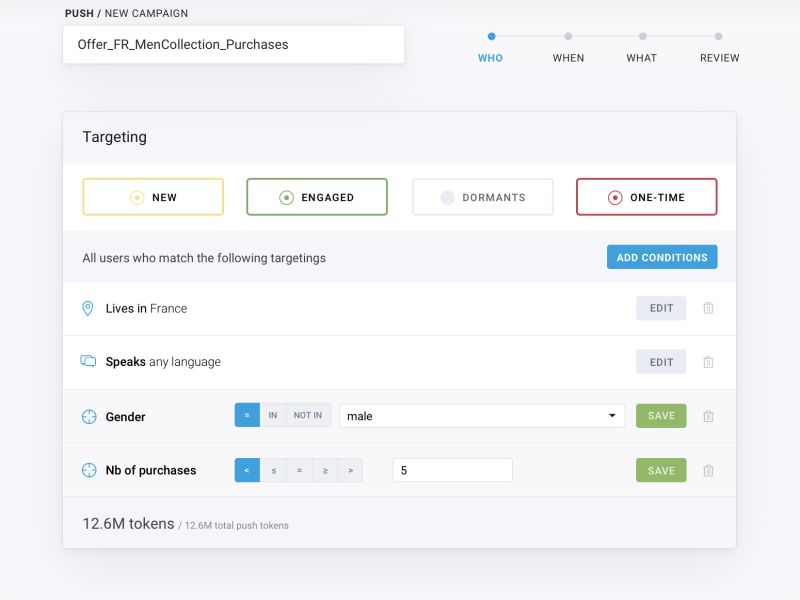The height and width of the screenshot is (600, 800).
Task: Click the ADD CONDITIONS button
Action: [661, 257]
